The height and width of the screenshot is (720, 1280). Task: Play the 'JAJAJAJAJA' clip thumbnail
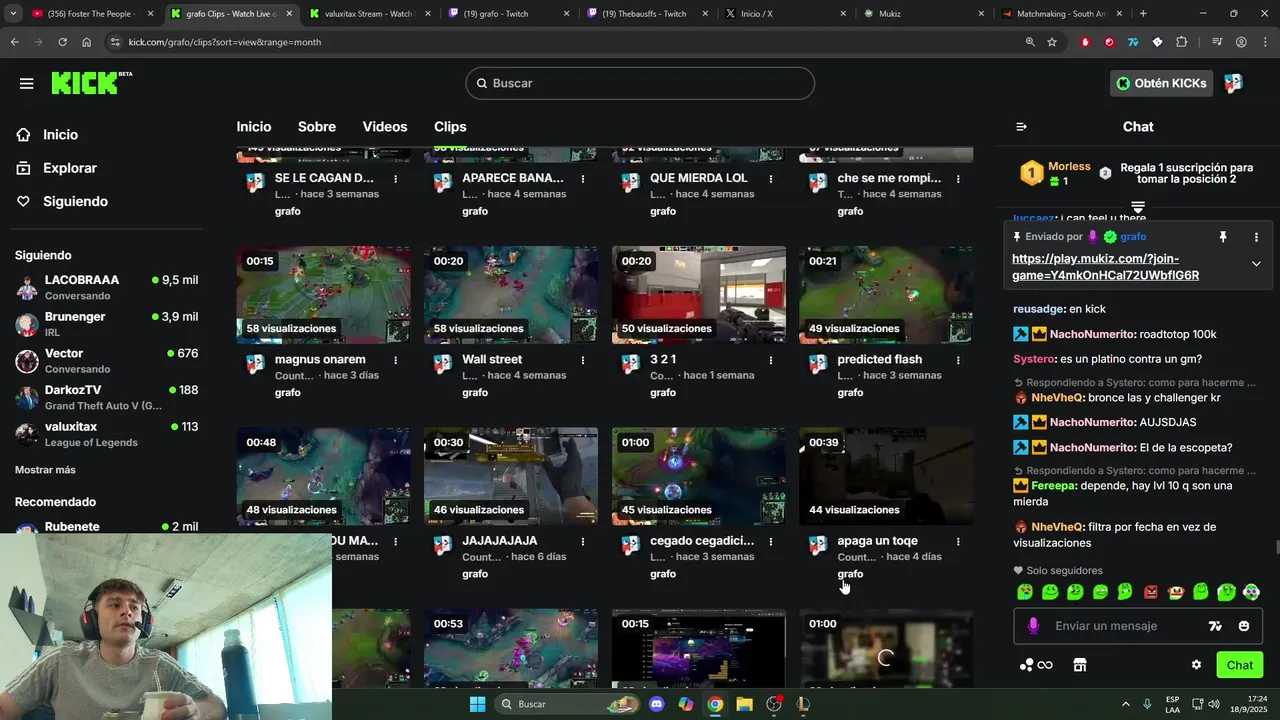511,476
